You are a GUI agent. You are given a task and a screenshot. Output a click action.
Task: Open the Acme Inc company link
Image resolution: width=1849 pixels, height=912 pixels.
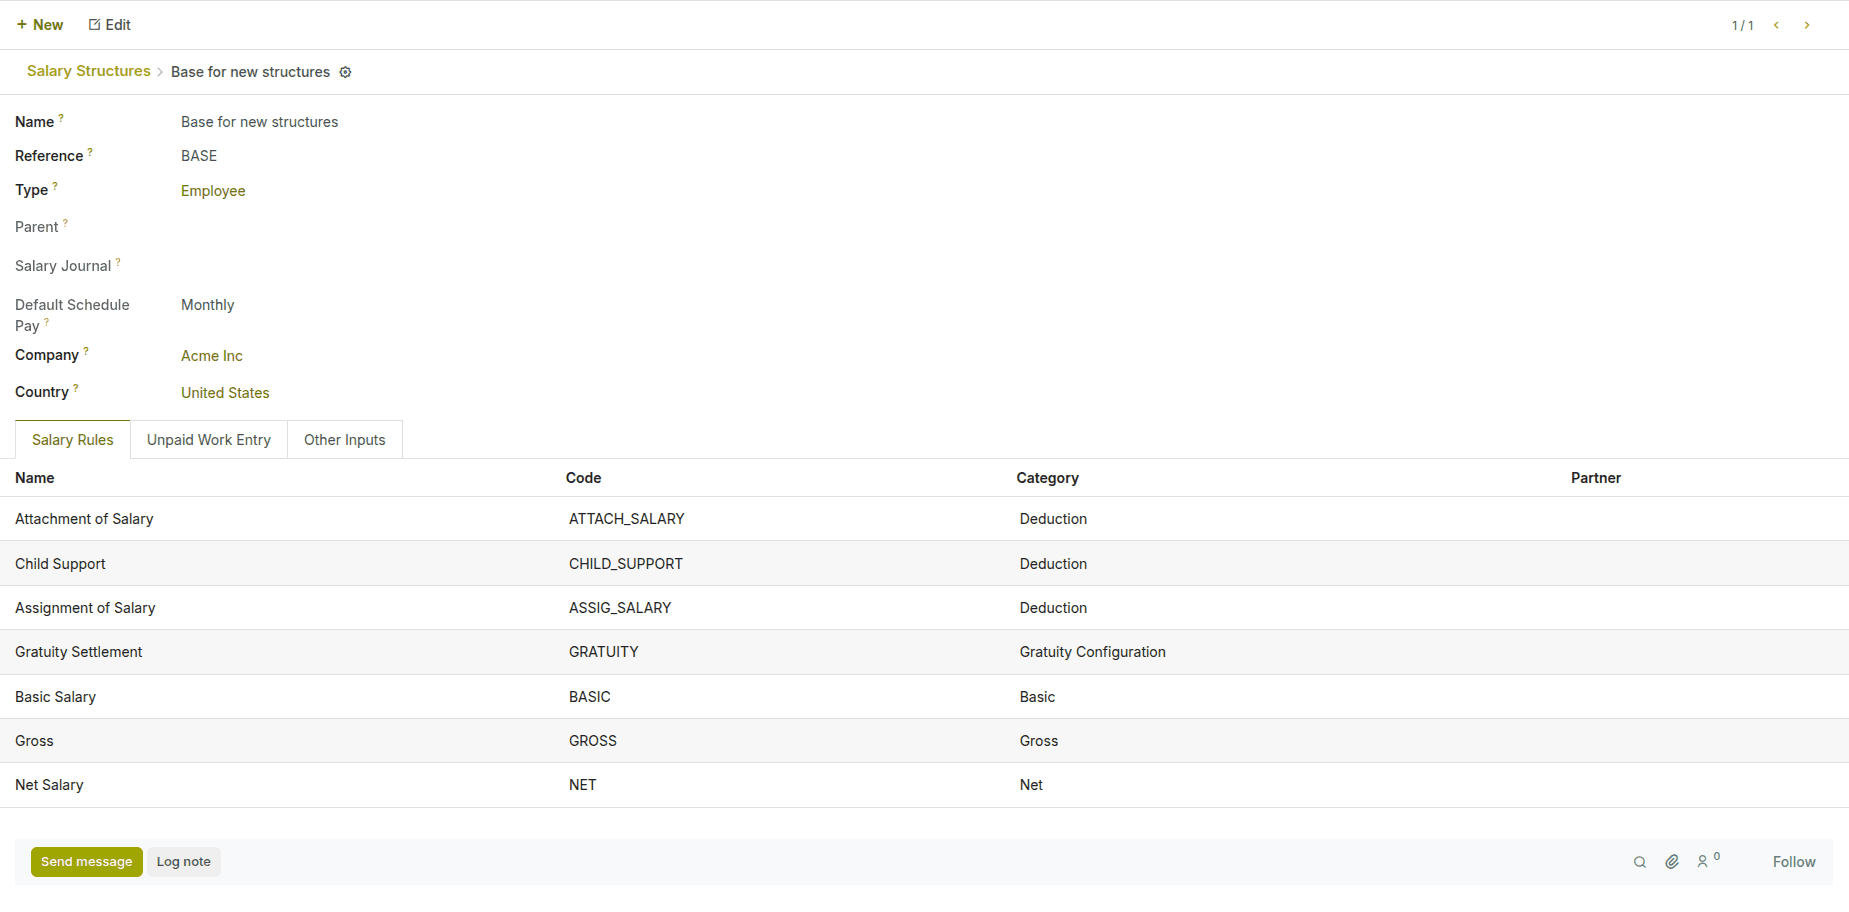[211, 355]
